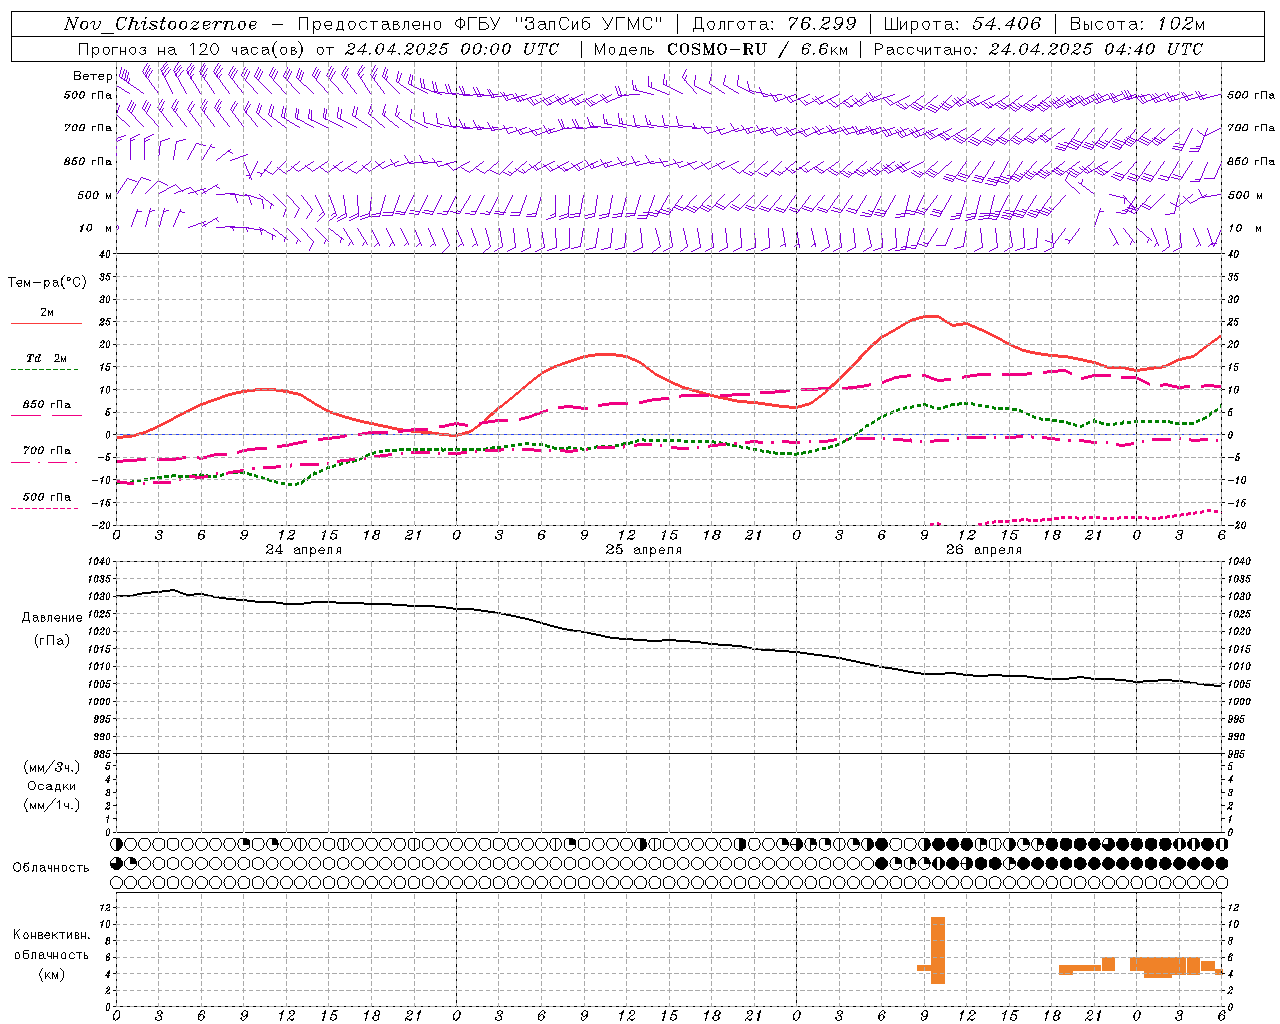
Task: Click the model label COSMO-RU / 6.6км
Action: (x=757, y=49)
